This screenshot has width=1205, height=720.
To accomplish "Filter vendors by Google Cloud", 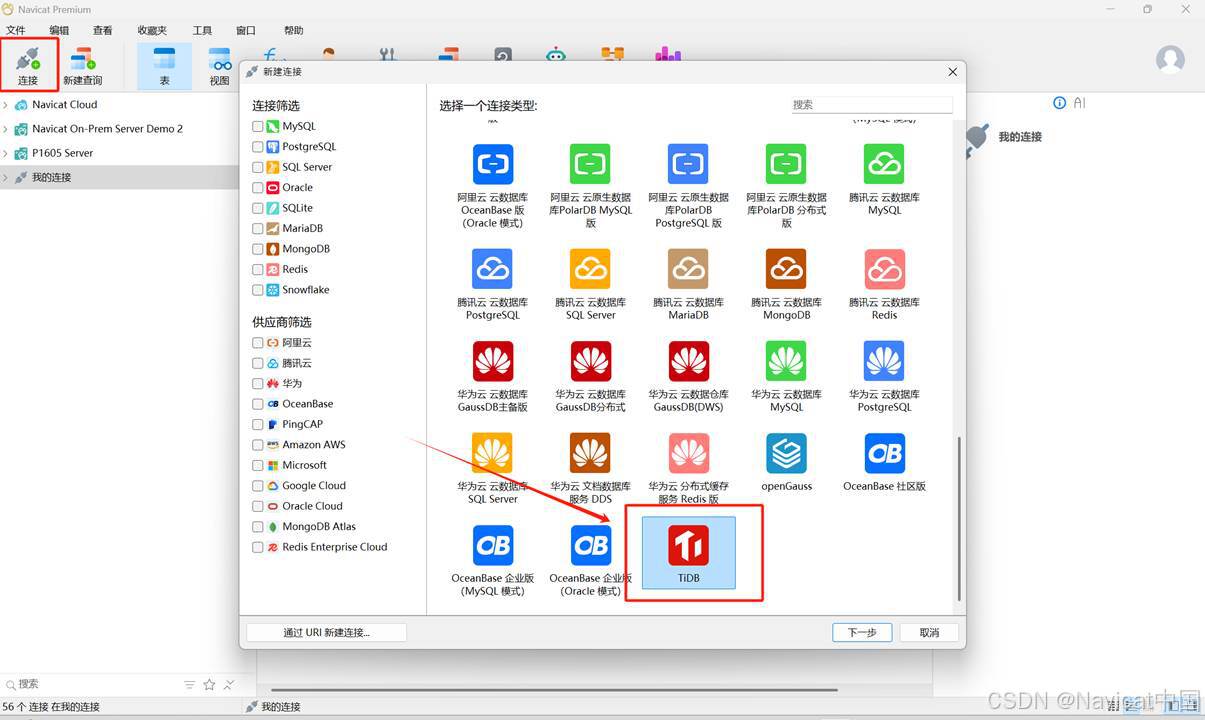I will coord(258,486).
